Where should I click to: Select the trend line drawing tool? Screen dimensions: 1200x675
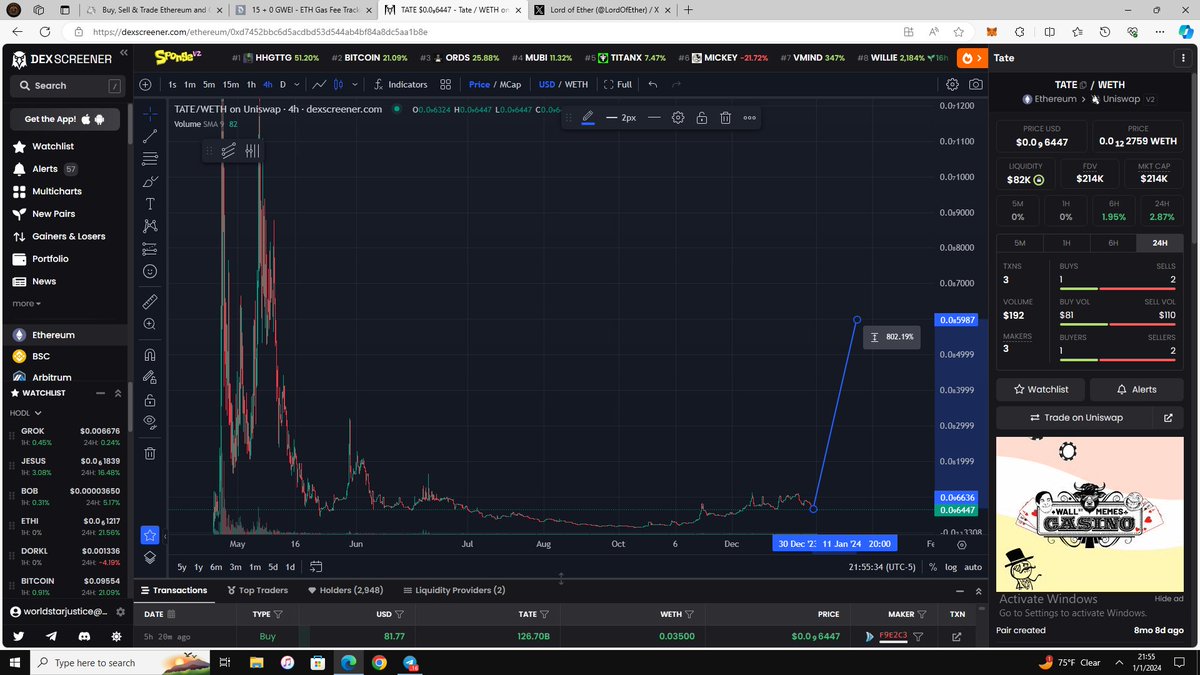point(150,135)
